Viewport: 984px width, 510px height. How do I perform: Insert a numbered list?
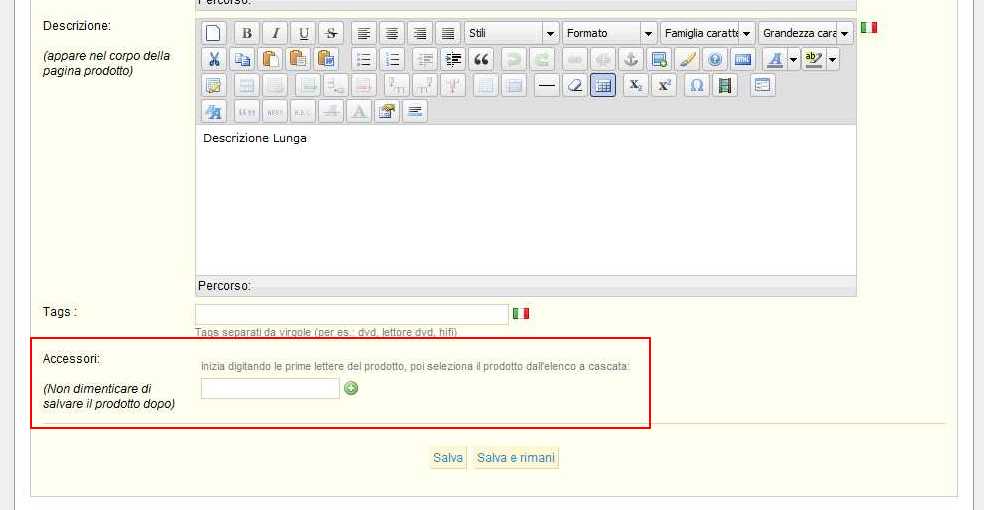pos(392,60)
